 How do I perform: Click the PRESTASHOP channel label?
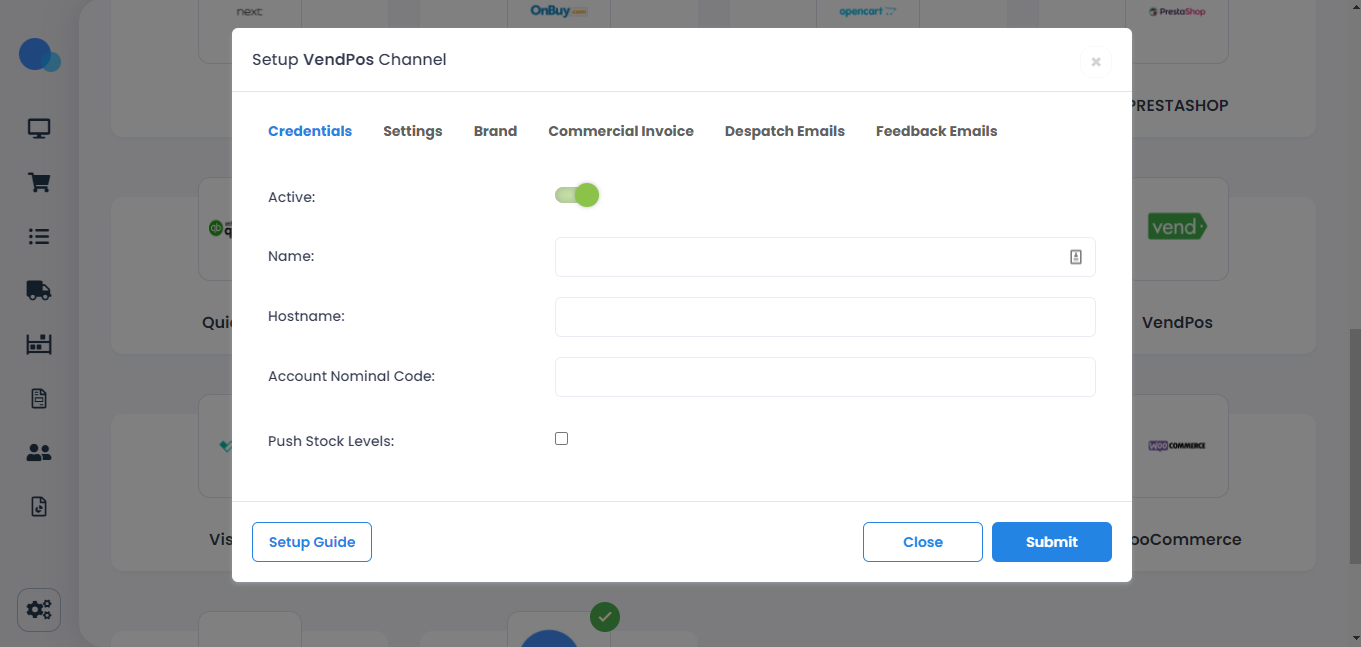pos(1179,105)
